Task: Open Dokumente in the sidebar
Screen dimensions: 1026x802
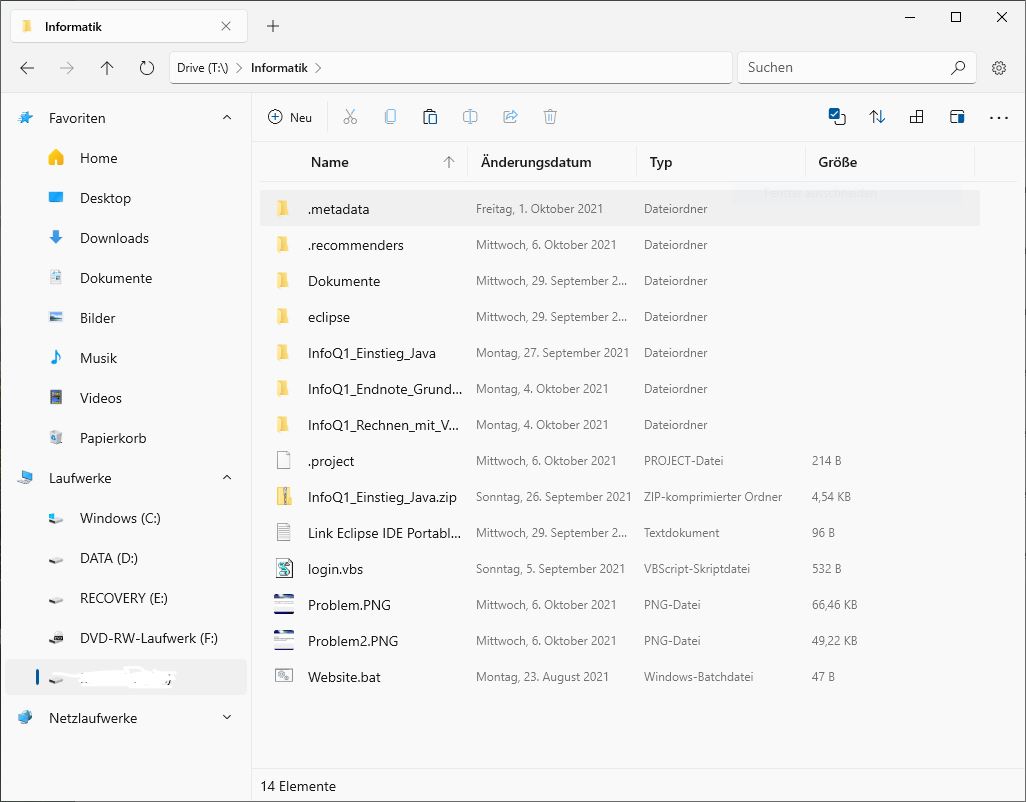Action: point(126,278)
